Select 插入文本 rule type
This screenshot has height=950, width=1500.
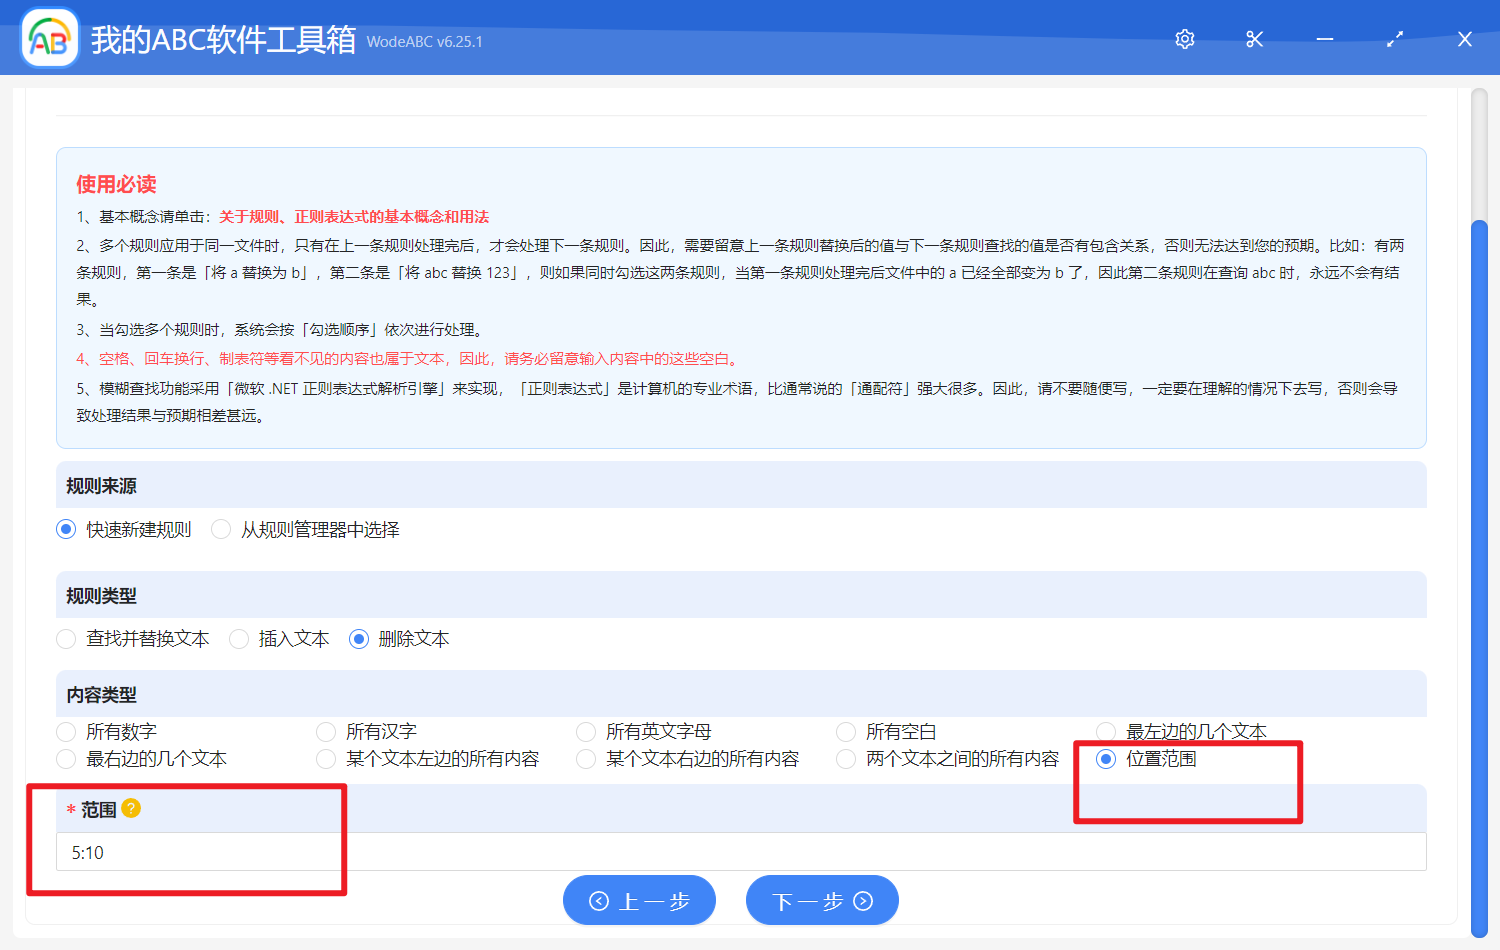coord(238,638)
